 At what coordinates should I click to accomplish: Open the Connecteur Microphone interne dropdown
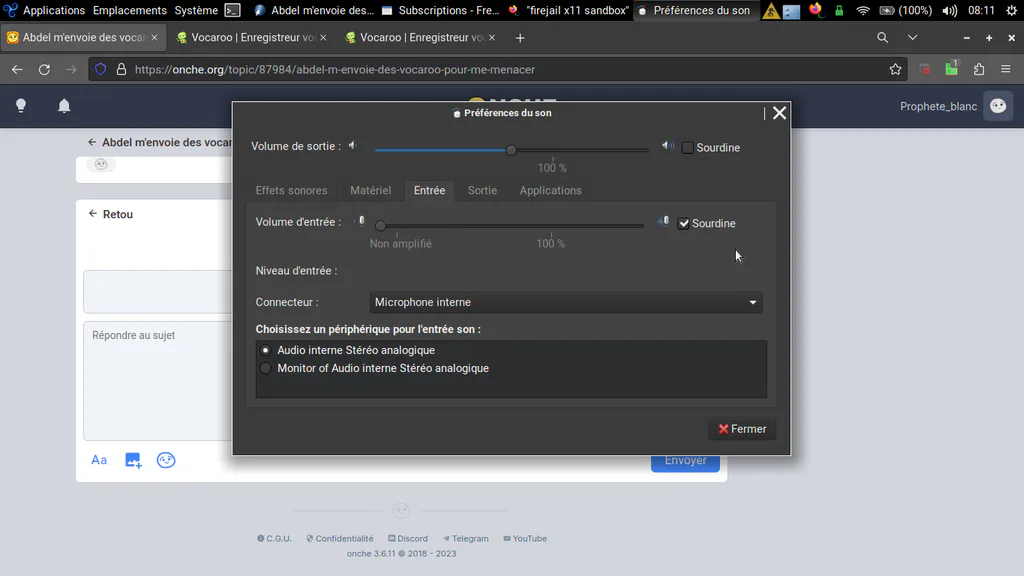(x=566, y=302)
